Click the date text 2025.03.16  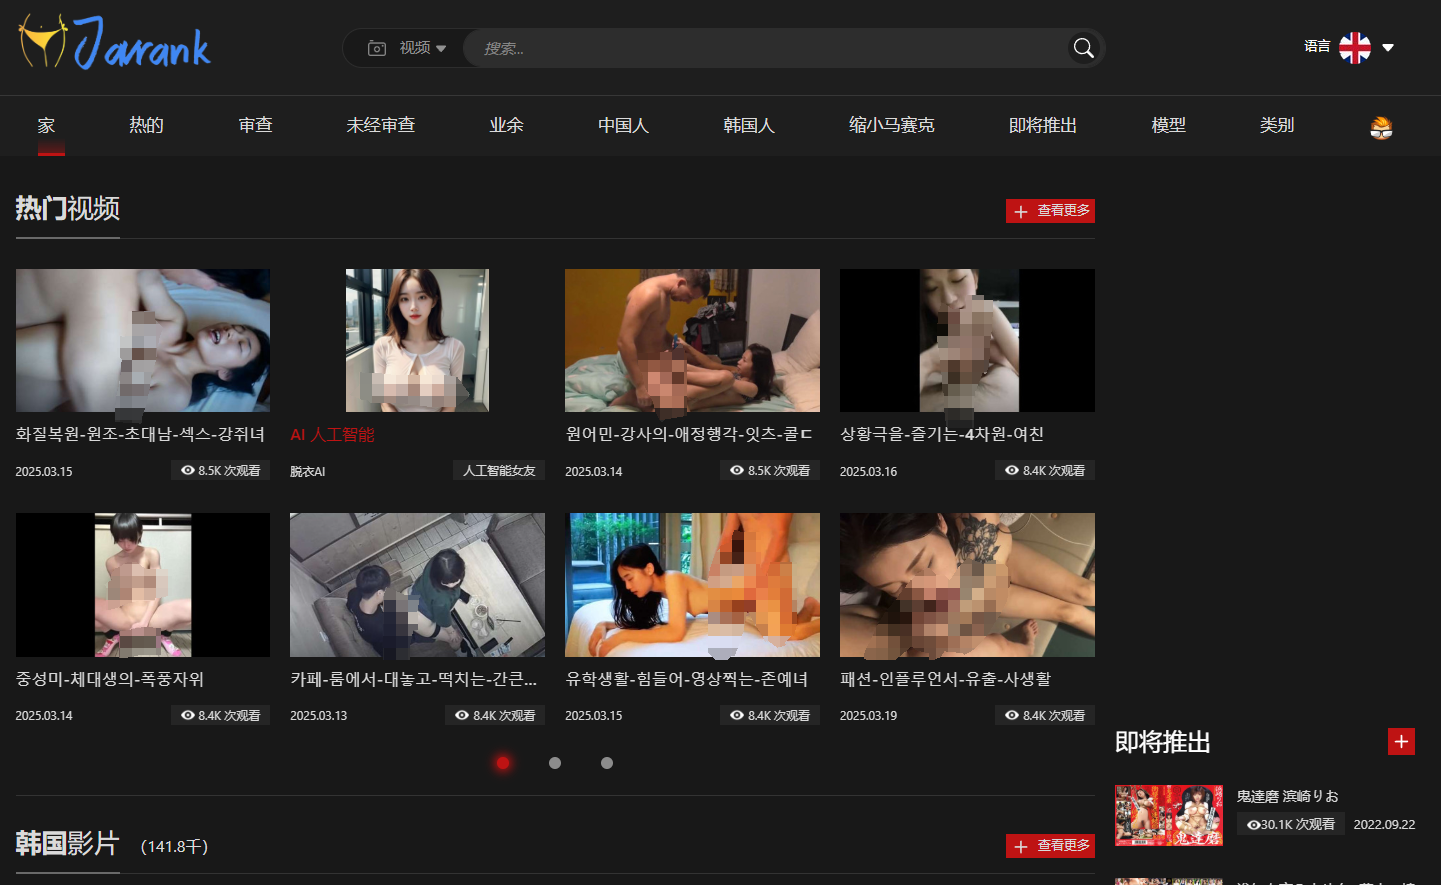pyautogui.click(x=868, y=471)
